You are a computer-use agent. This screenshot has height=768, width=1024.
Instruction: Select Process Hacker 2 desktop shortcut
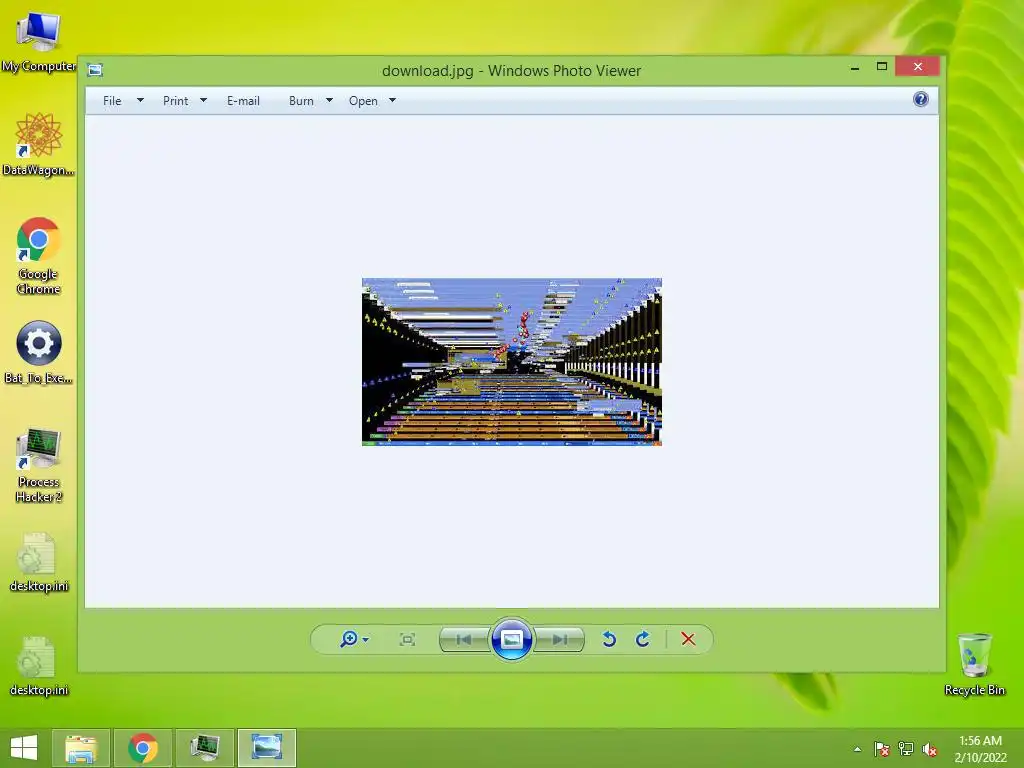point(39,466)
